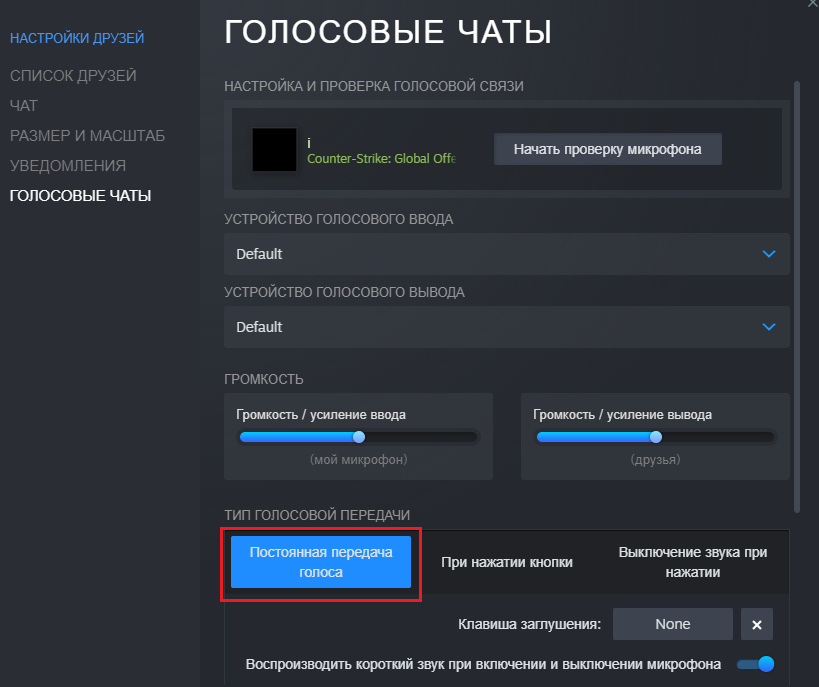The image size is (819, 687).
Task: Toggle mic on/off sound switch
Action: point(755,664)
